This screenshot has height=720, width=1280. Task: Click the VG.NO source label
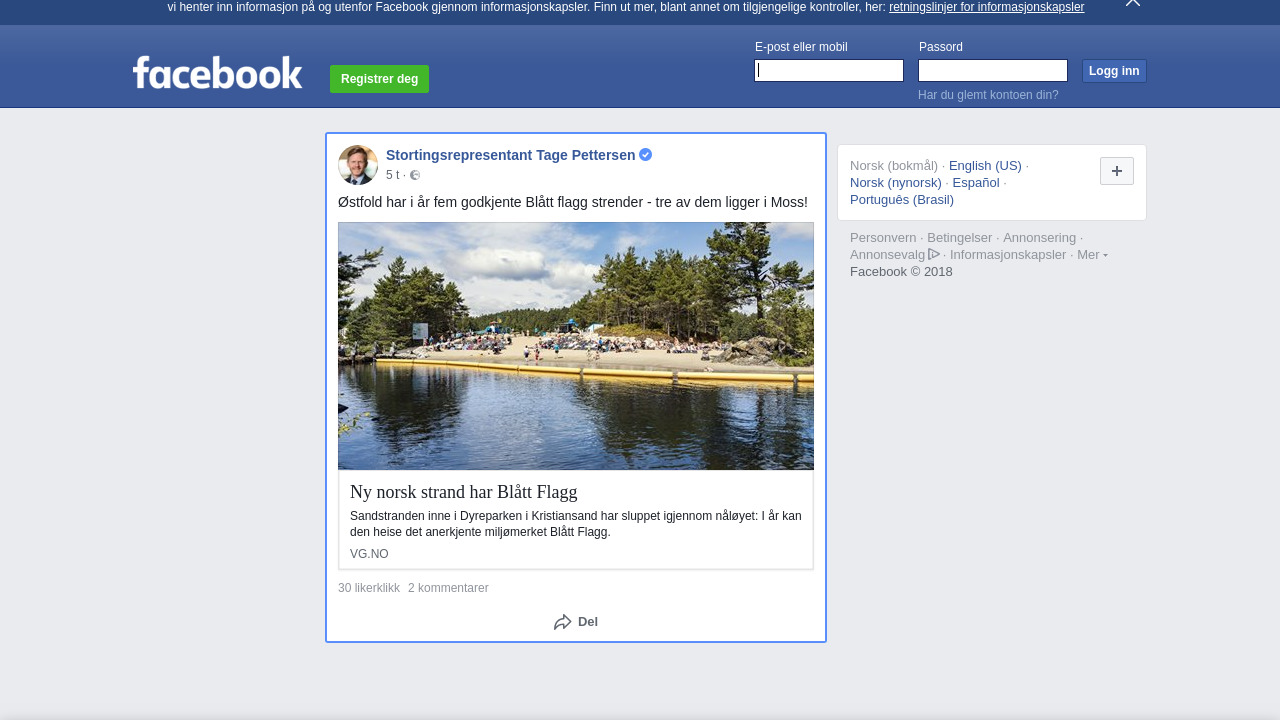click(369, 554)
